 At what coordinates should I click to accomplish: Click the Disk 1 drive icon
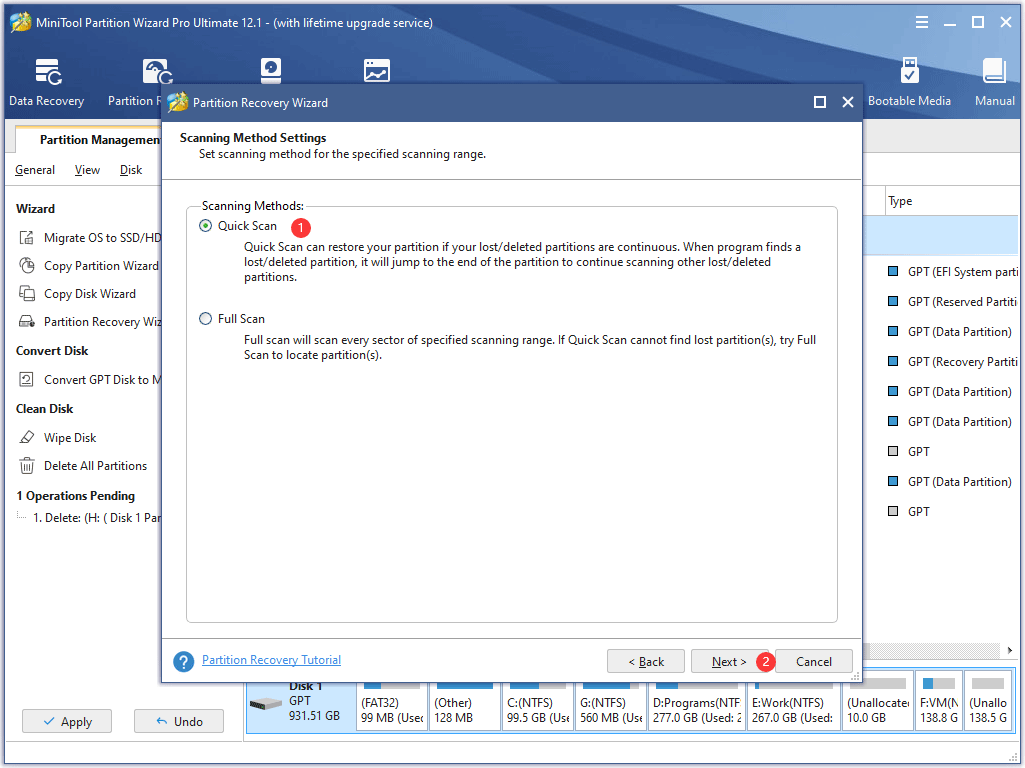pos(265,704)
